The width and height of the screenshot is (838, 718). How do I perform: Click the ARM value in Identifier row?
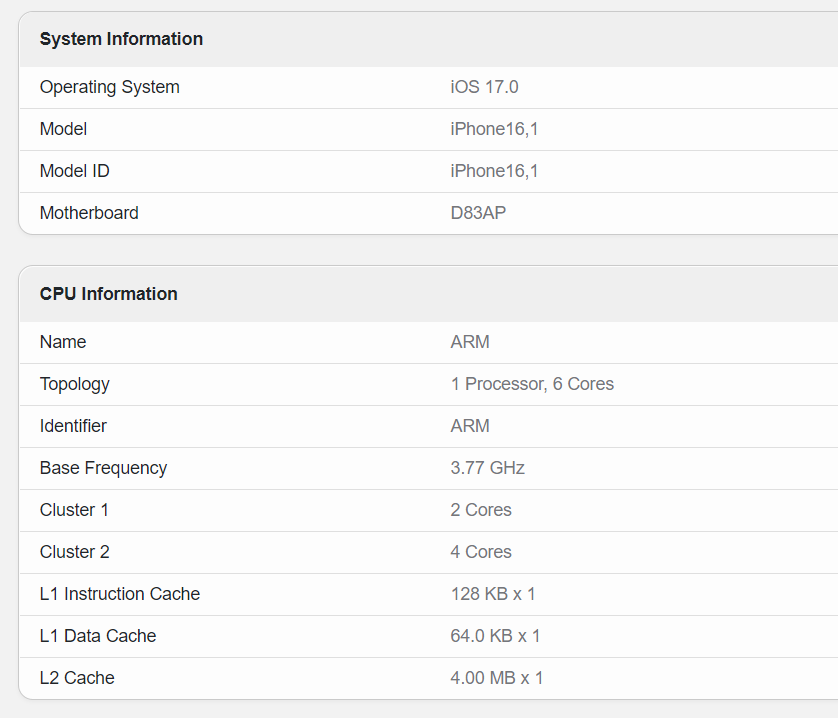pyautogui.click(x=470, y=426)
